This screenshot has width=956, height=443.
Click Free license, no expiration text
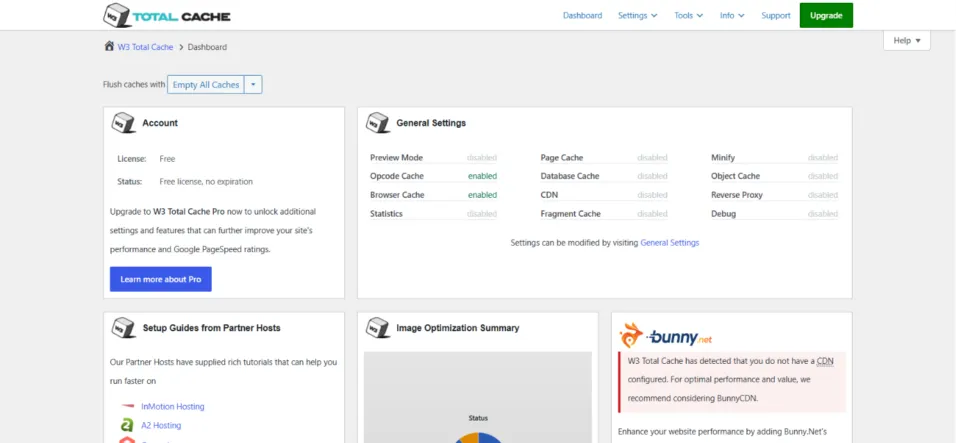(x=206, y=182)
